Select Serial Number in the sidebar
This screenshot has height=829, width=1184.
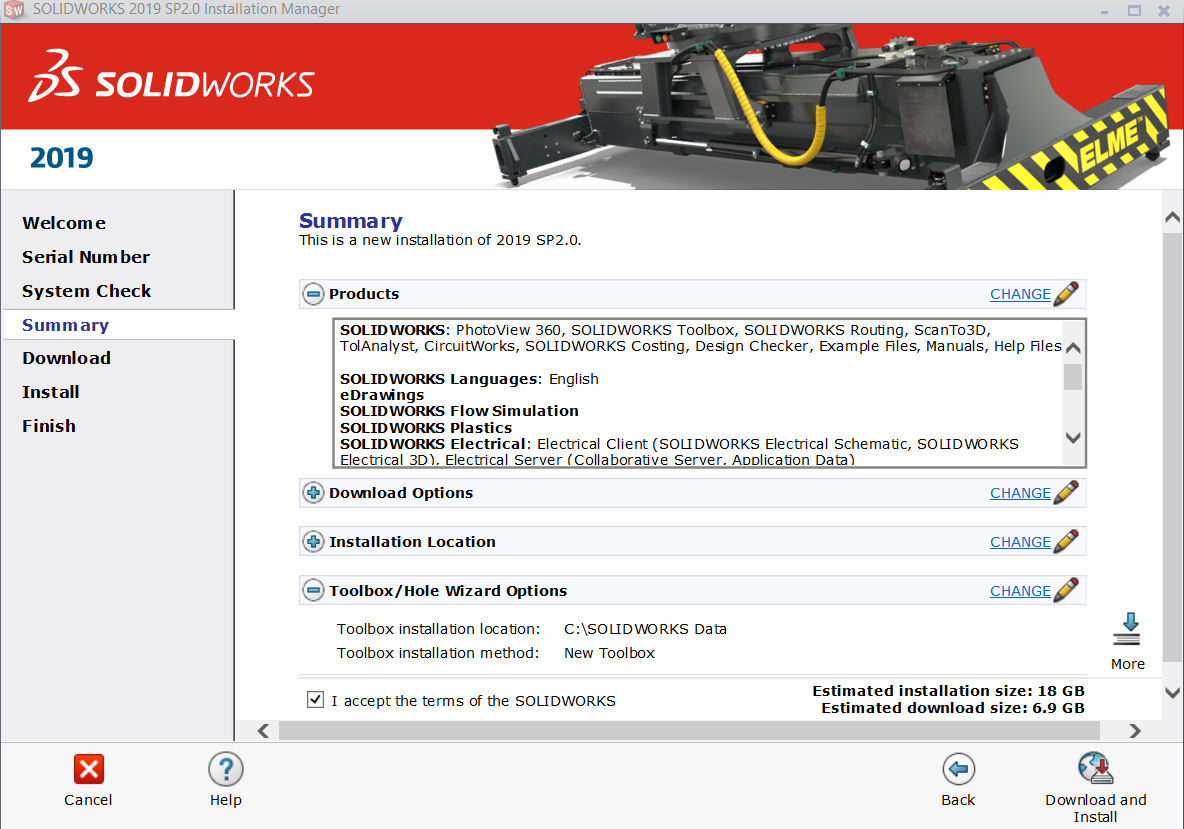[86, 257]
